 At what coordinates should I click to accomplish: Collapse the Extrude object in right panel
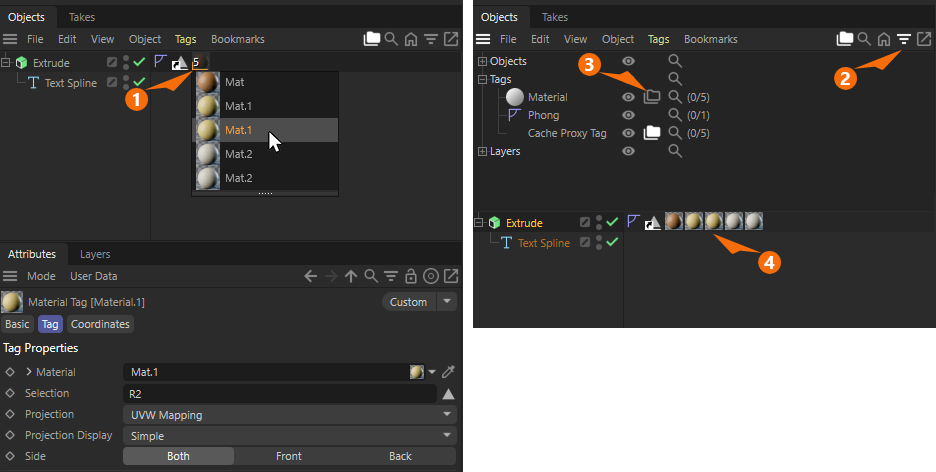pyautogui.click(x=479, y=223)
